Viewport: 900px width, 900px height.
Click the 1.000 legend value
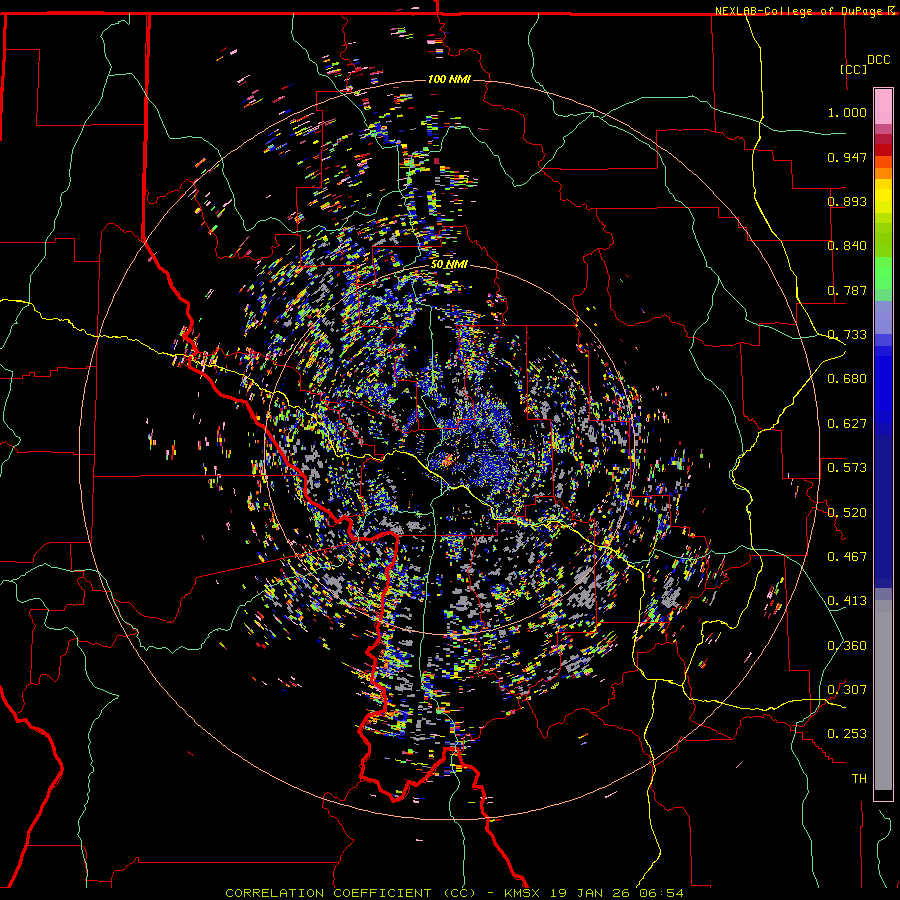coord(847,112)
